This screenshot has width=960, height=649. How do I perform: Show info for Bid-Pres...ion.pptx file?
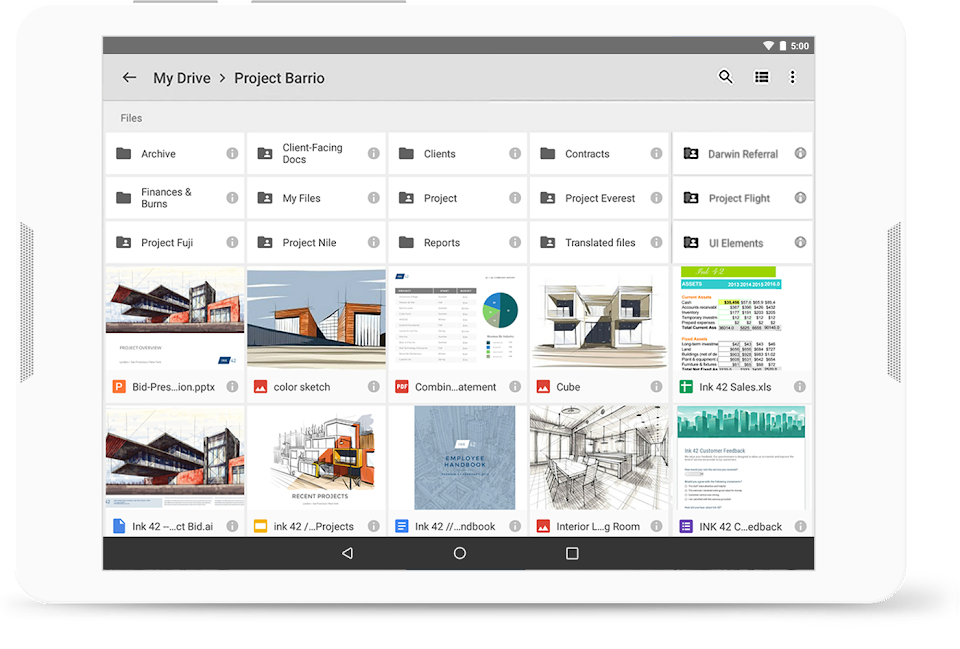pyautogui.click(x=232, y=387)
